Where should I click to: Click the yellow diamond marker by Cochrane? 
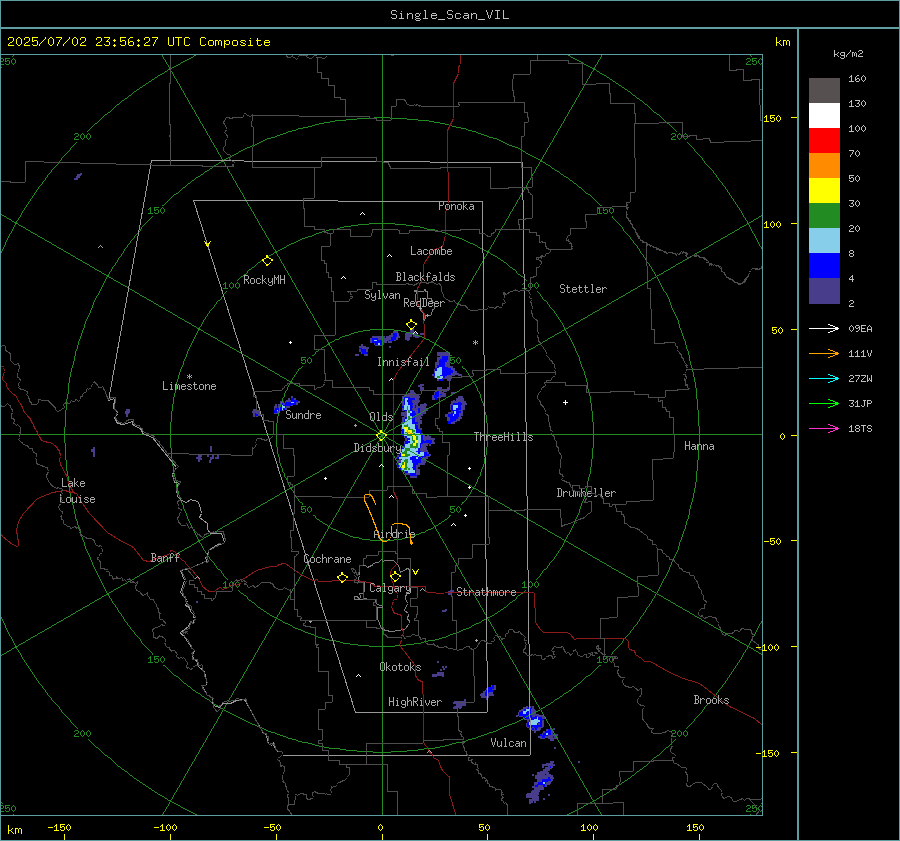pyautogui.click(x=342, y=578)
